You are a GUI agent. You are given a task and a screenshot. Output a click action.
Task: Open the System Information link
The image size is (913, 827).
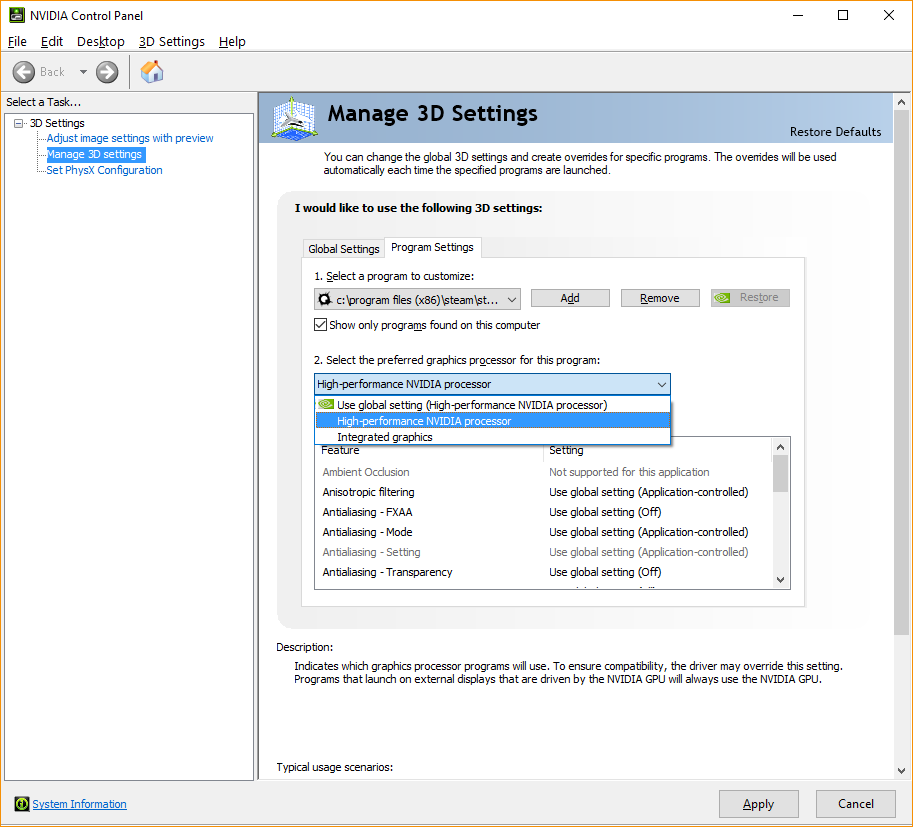pos(79,804)
